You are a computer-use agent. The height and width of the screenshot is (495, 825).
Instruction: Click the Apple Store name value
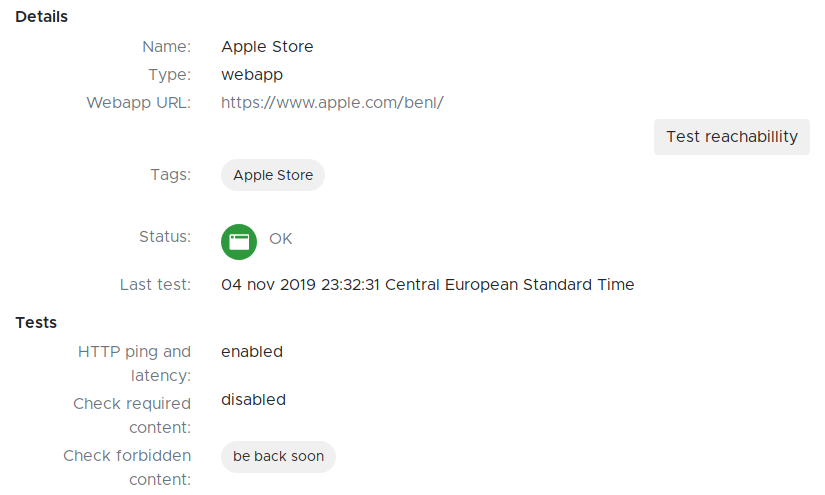click(x=267, y=46)
